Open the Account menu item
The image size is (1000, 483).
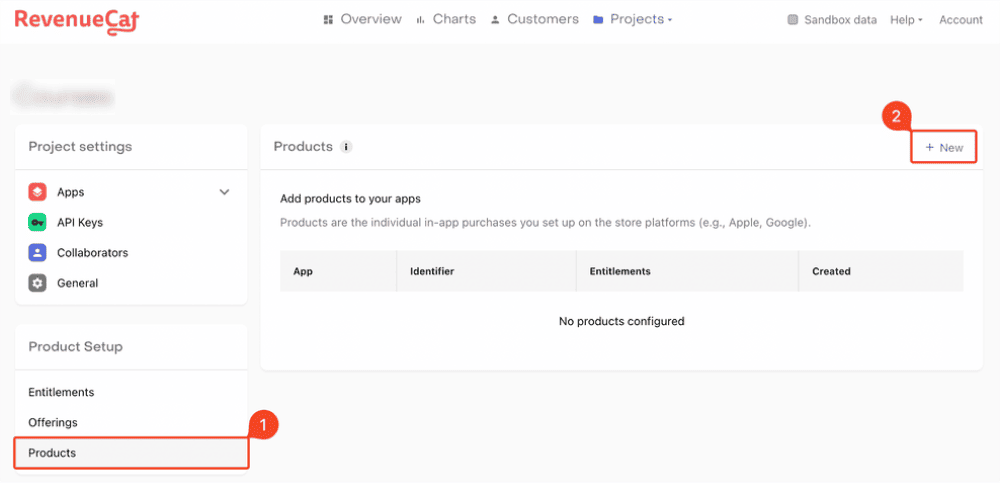point(961,20)
